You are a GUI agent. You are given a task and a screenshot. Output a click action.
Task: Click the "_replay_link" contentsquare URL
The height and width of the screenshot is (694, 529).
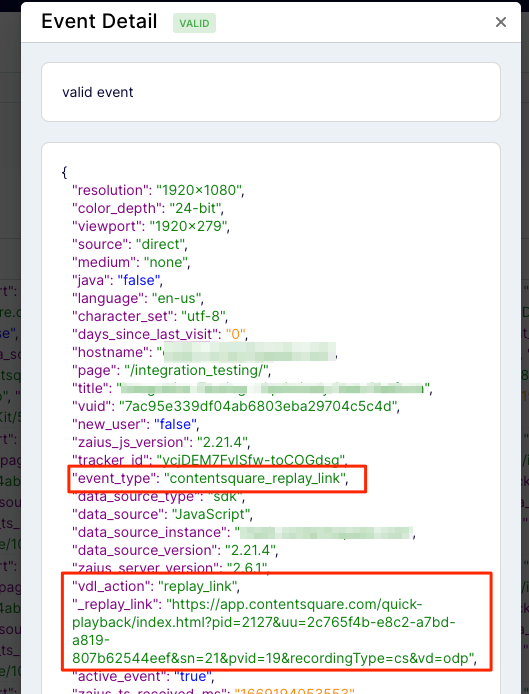tap(274, 631)
